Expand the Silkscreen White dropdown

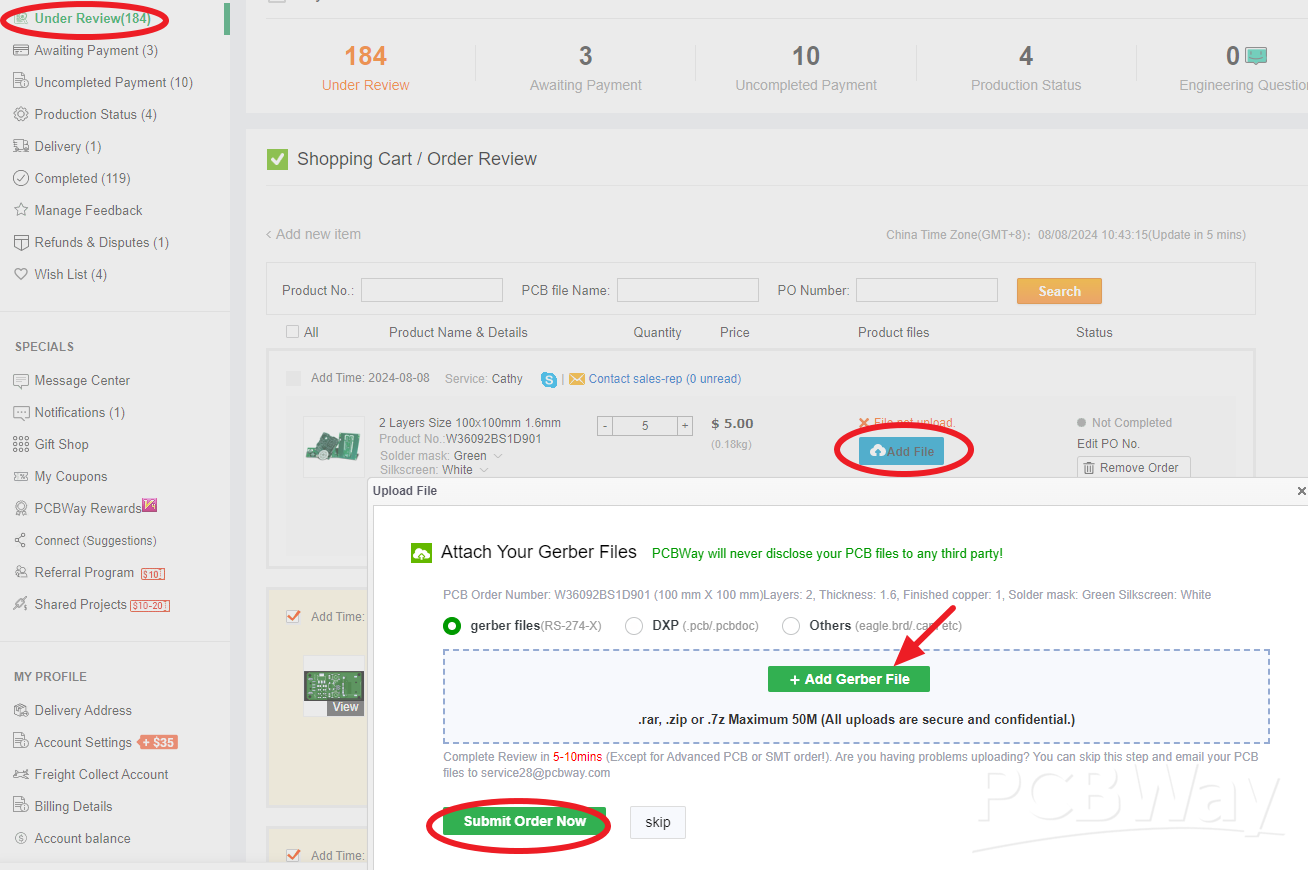point(484,470)
